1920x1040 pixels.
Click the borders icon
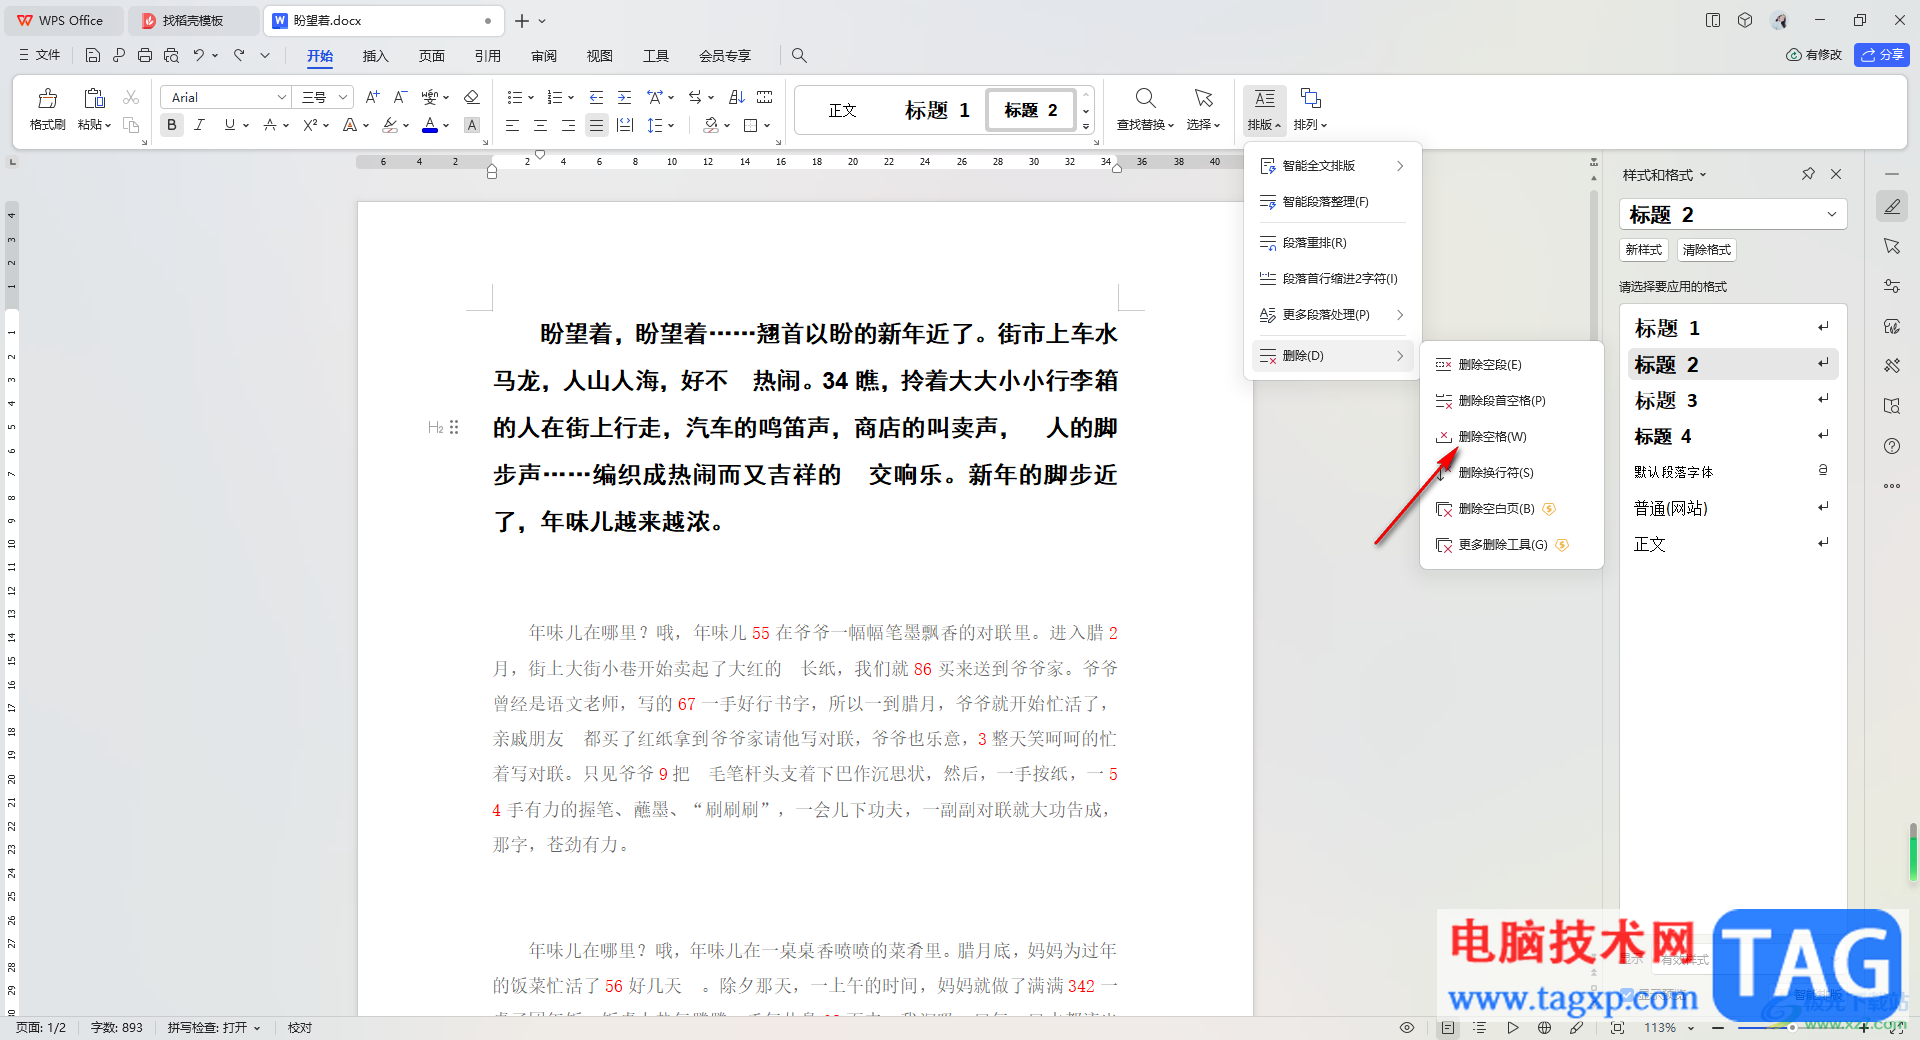click(x=751, y=125)
